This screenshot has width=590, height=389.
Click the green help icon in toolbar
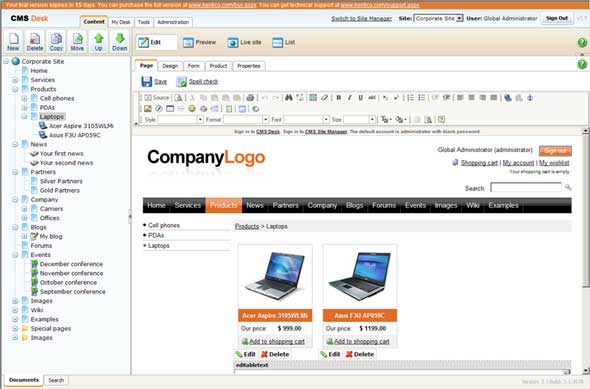point(582,42)
